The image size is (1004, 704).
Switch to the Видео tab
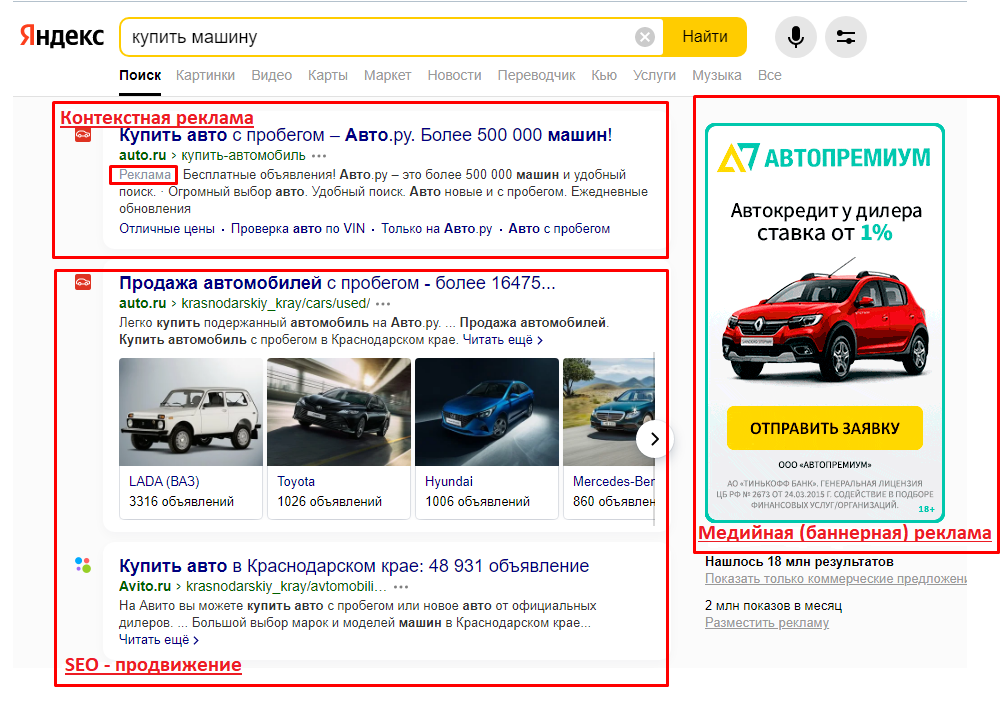271,76
